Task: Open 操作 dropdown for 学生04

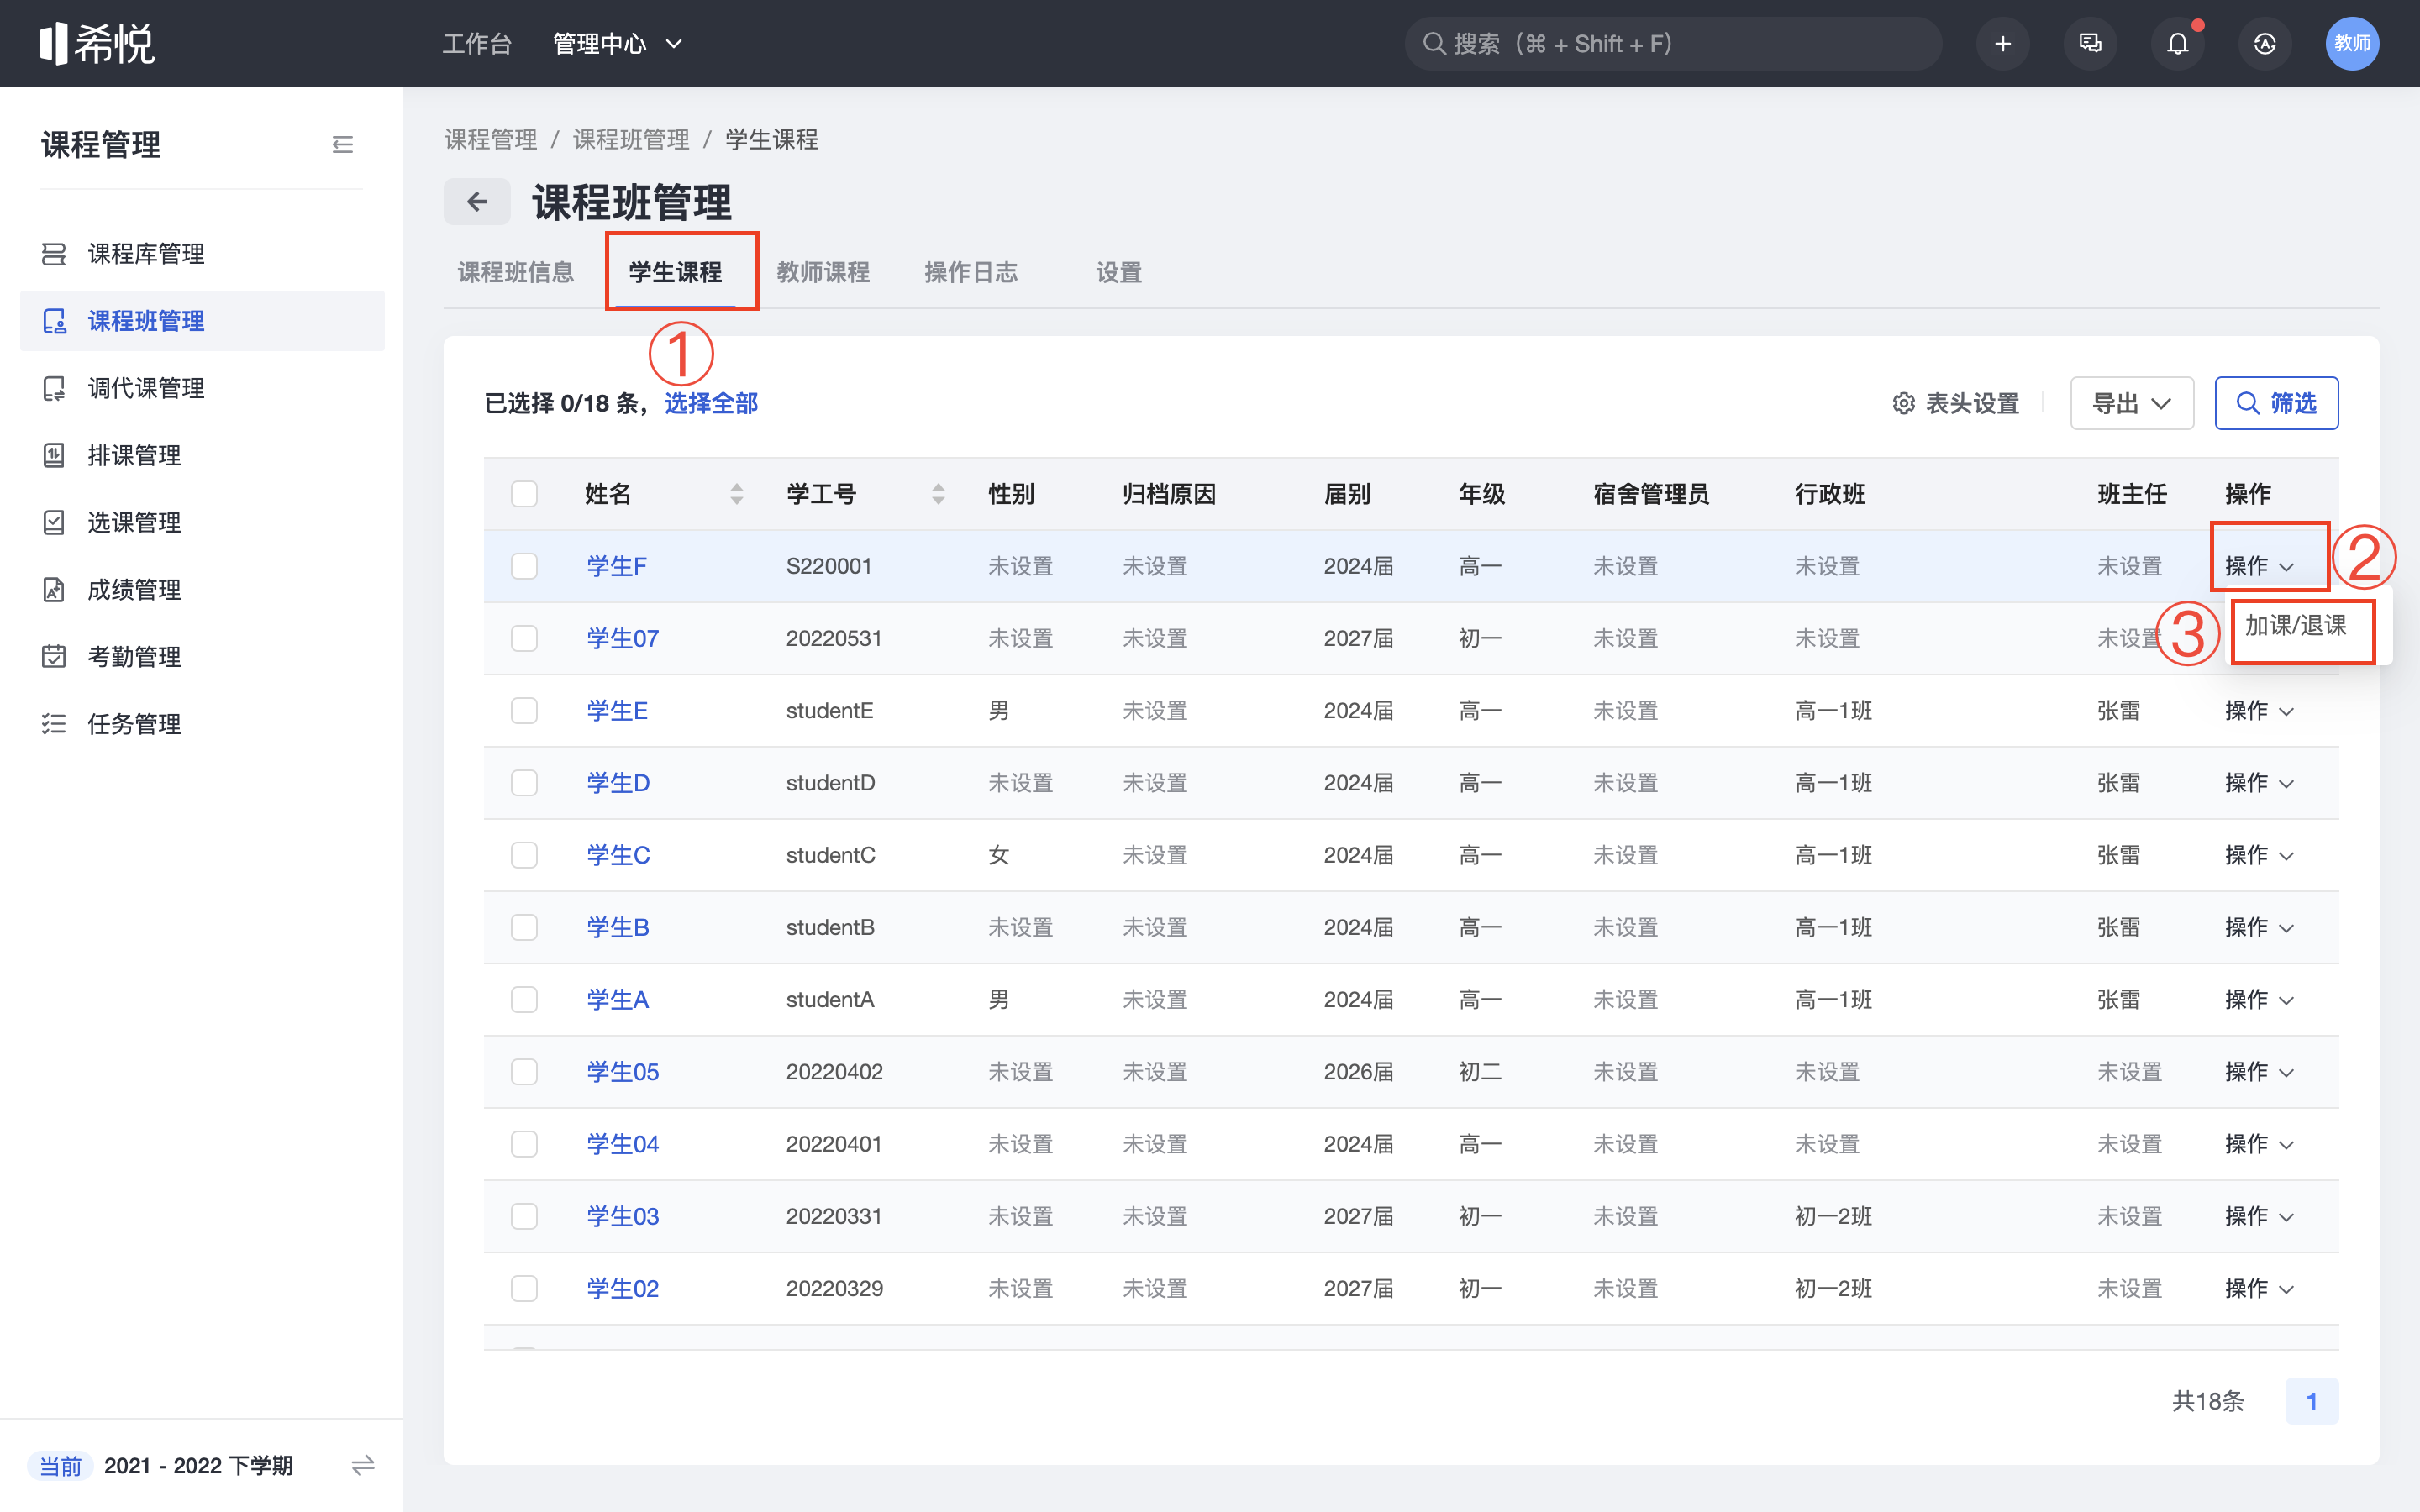Action: pos(2259,1144)
